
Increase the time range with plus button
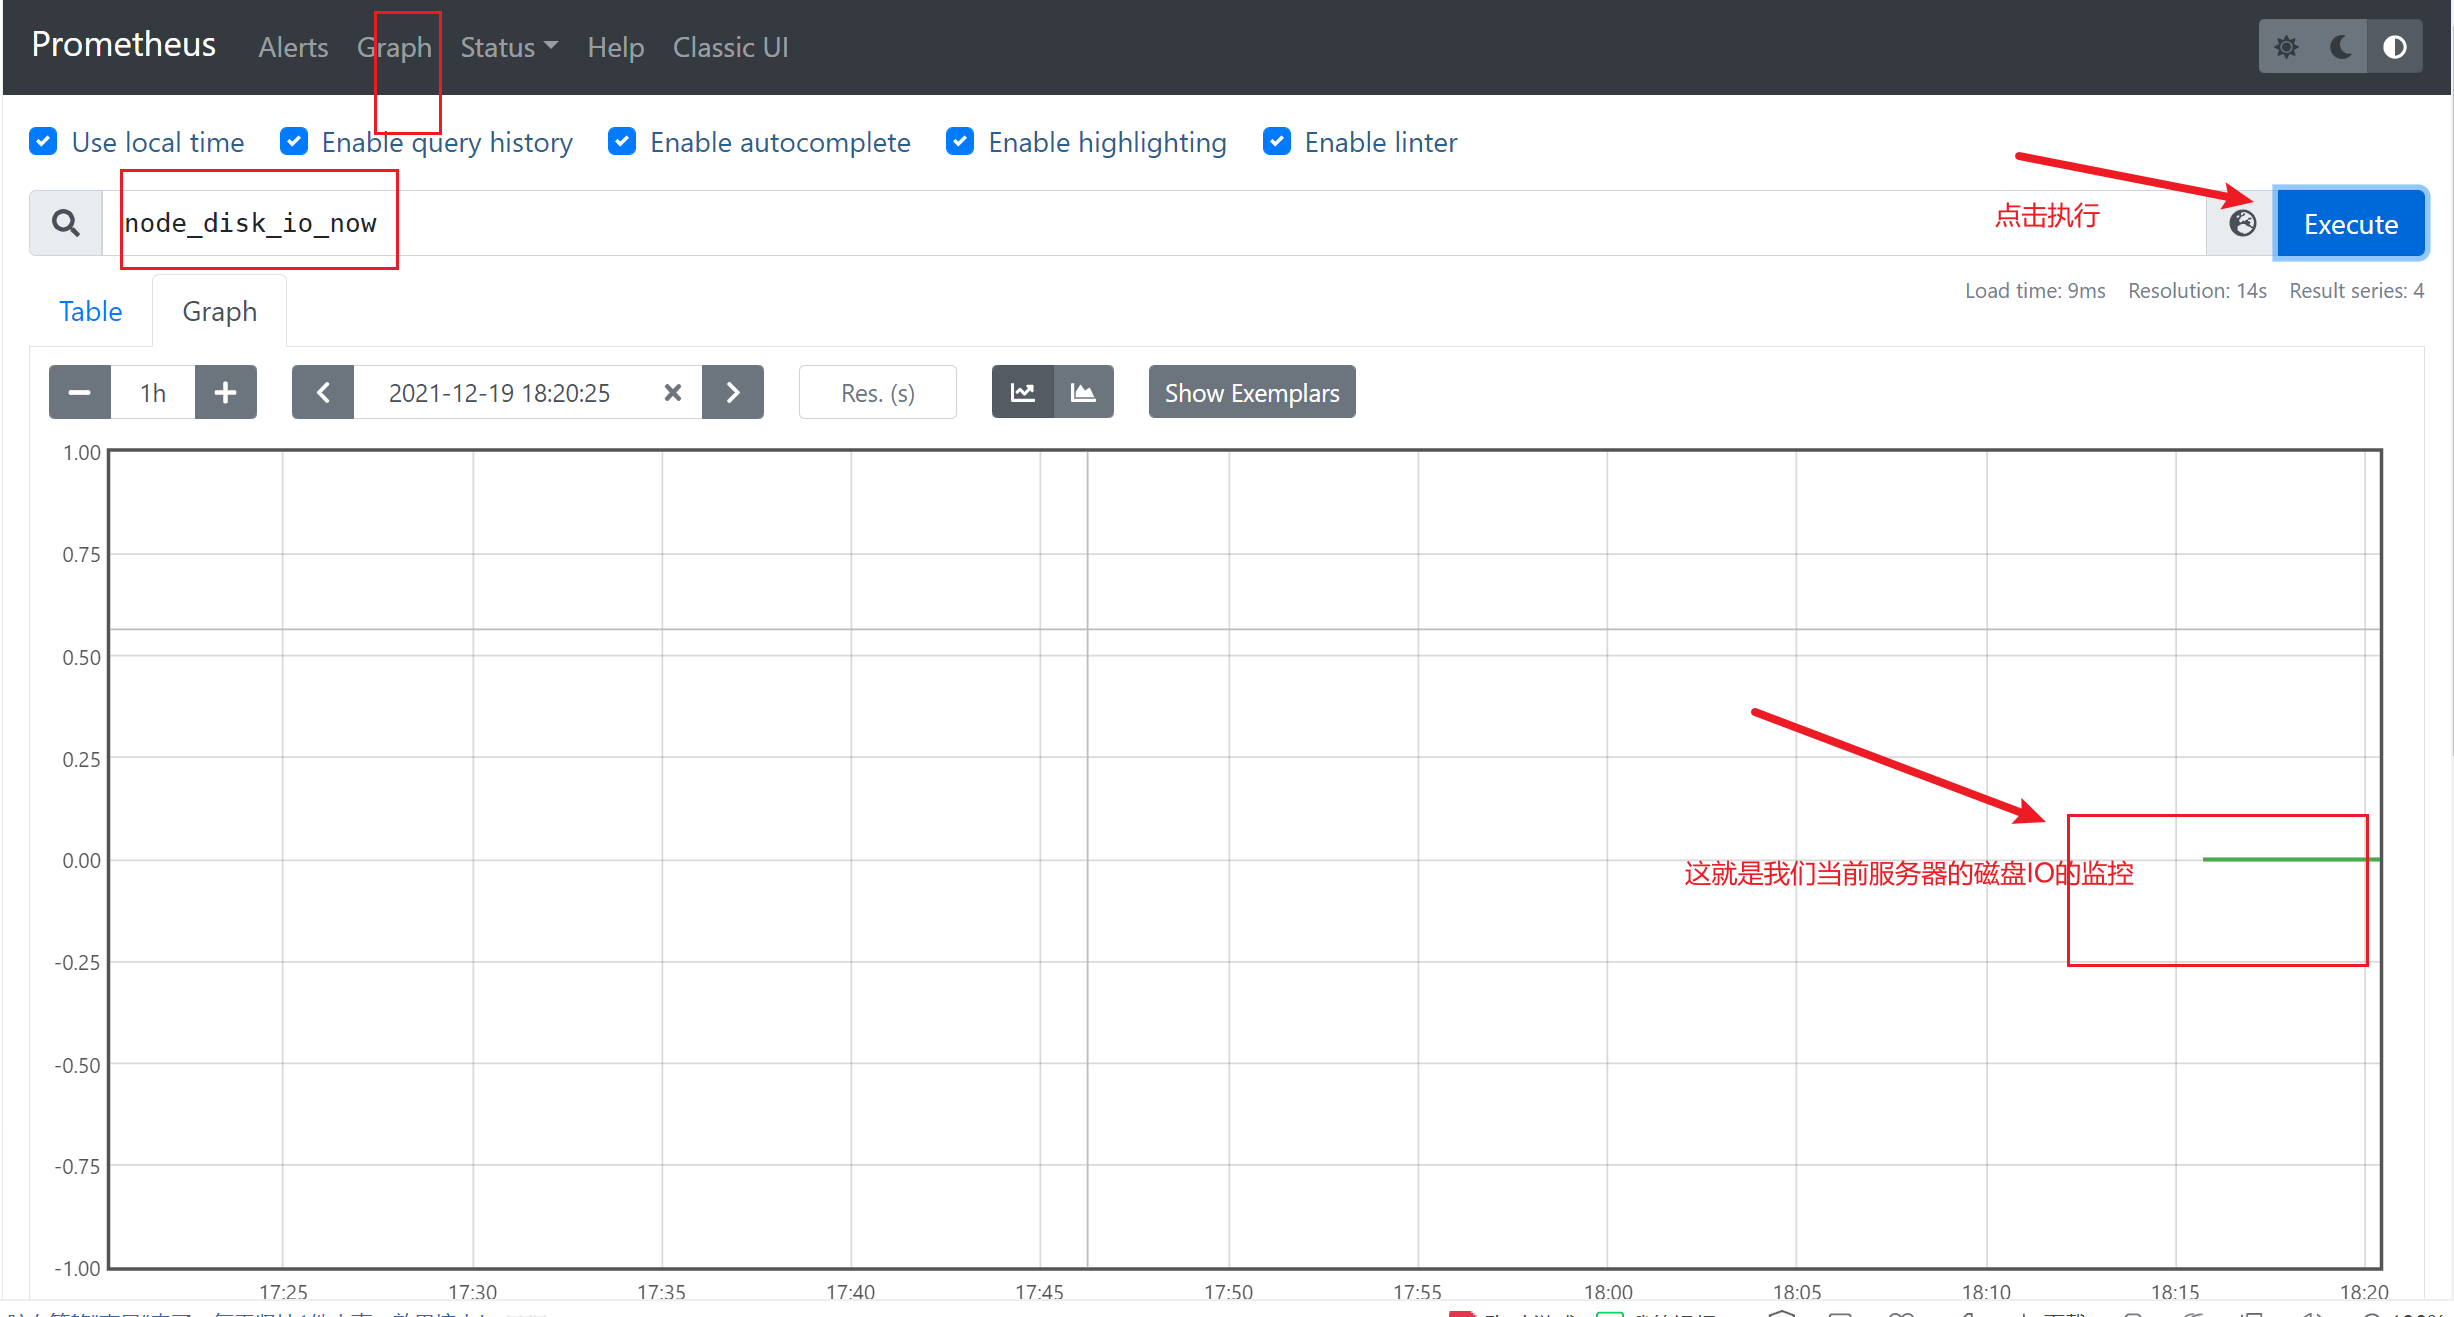[x=225, y=392]
